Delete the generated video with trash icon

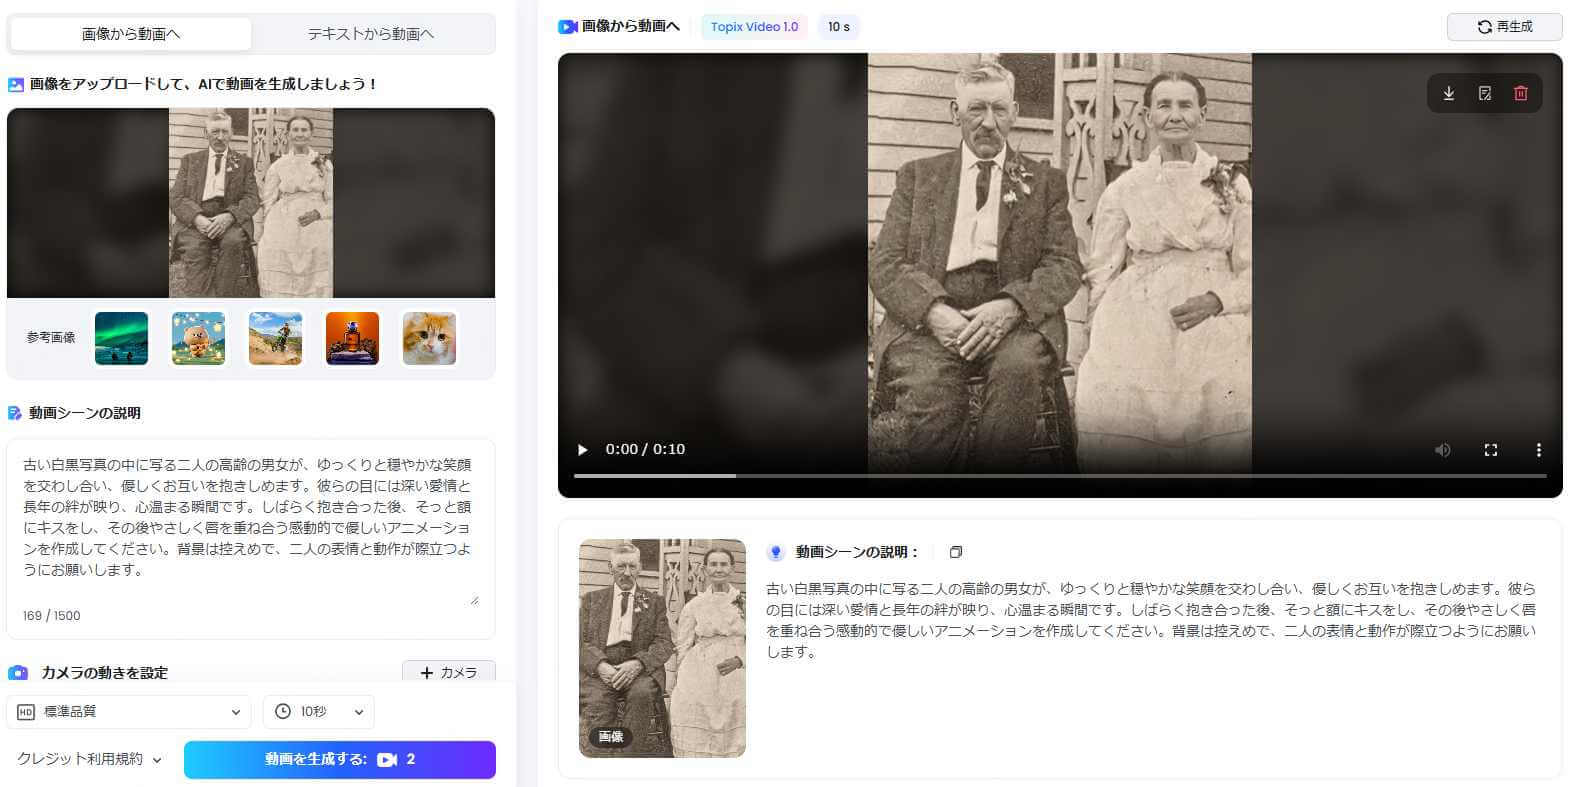point(1521,93)
